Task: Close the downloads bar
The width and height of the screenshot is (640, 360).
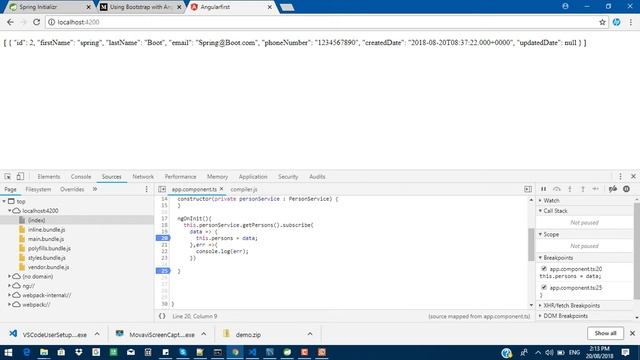Action: (632, 333)
